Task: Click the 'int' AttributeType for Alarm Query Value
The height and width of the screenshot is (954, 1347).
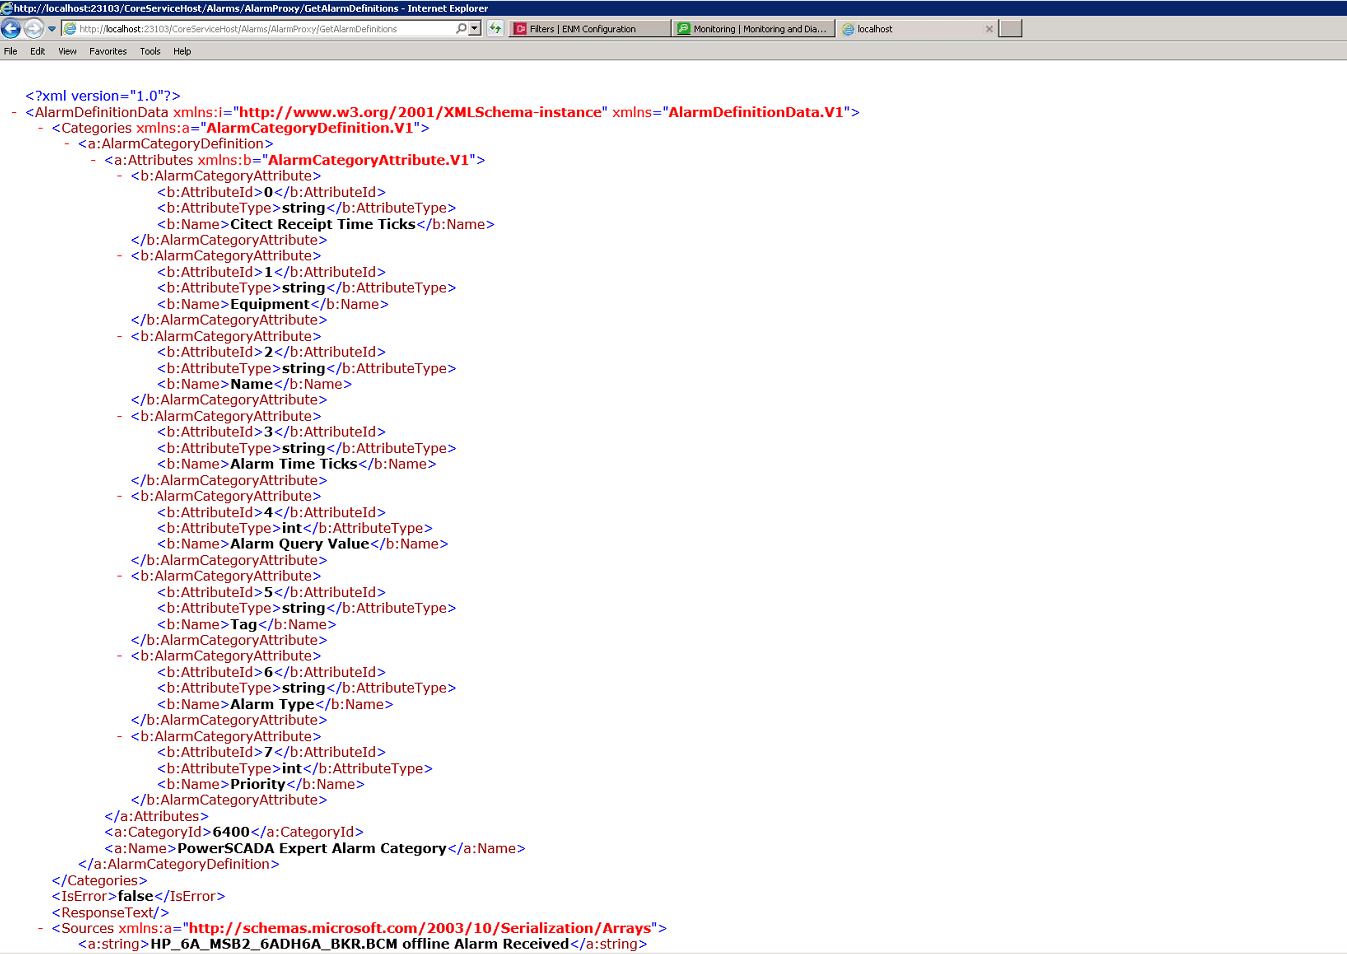Action: [x=292, y=528]
